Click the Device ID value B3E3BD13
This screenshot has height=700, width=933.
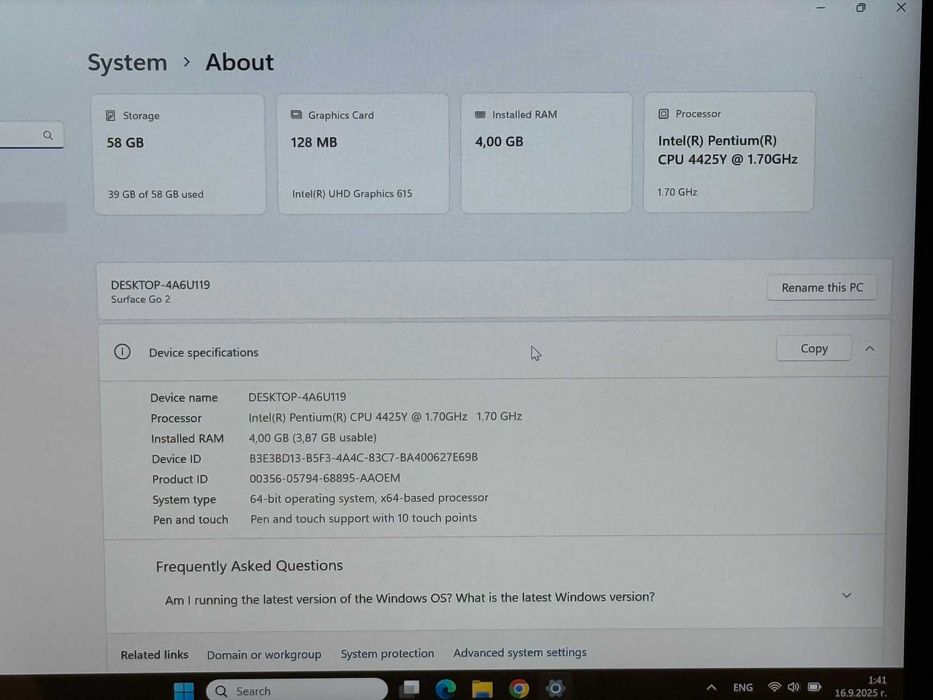(x=363, y=458)
